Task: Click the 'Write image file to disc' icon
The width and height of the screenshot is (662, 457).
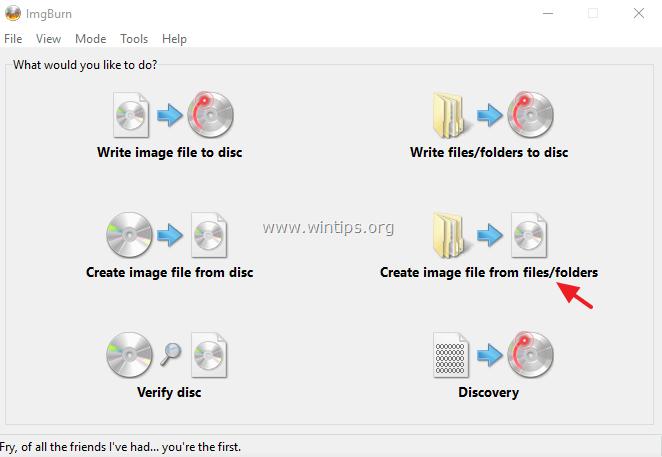Action: pyautogui.click(x=173, y=115)
